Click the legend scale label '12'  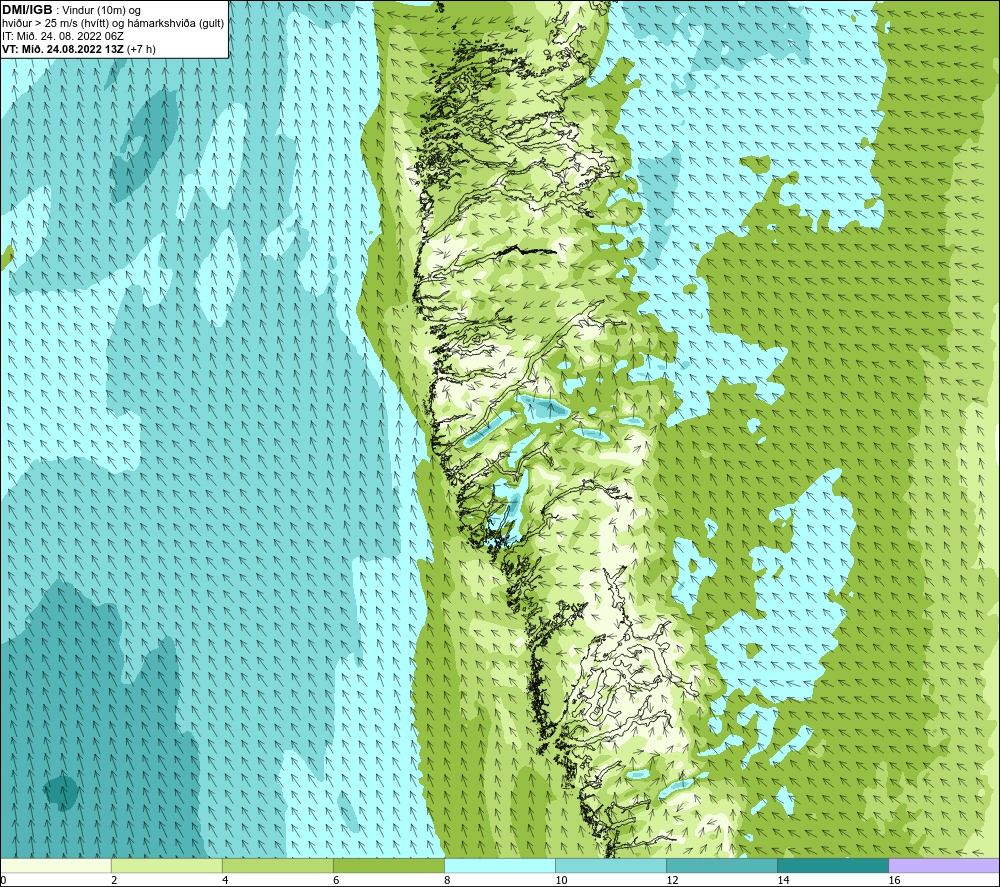tap(672, 880)
